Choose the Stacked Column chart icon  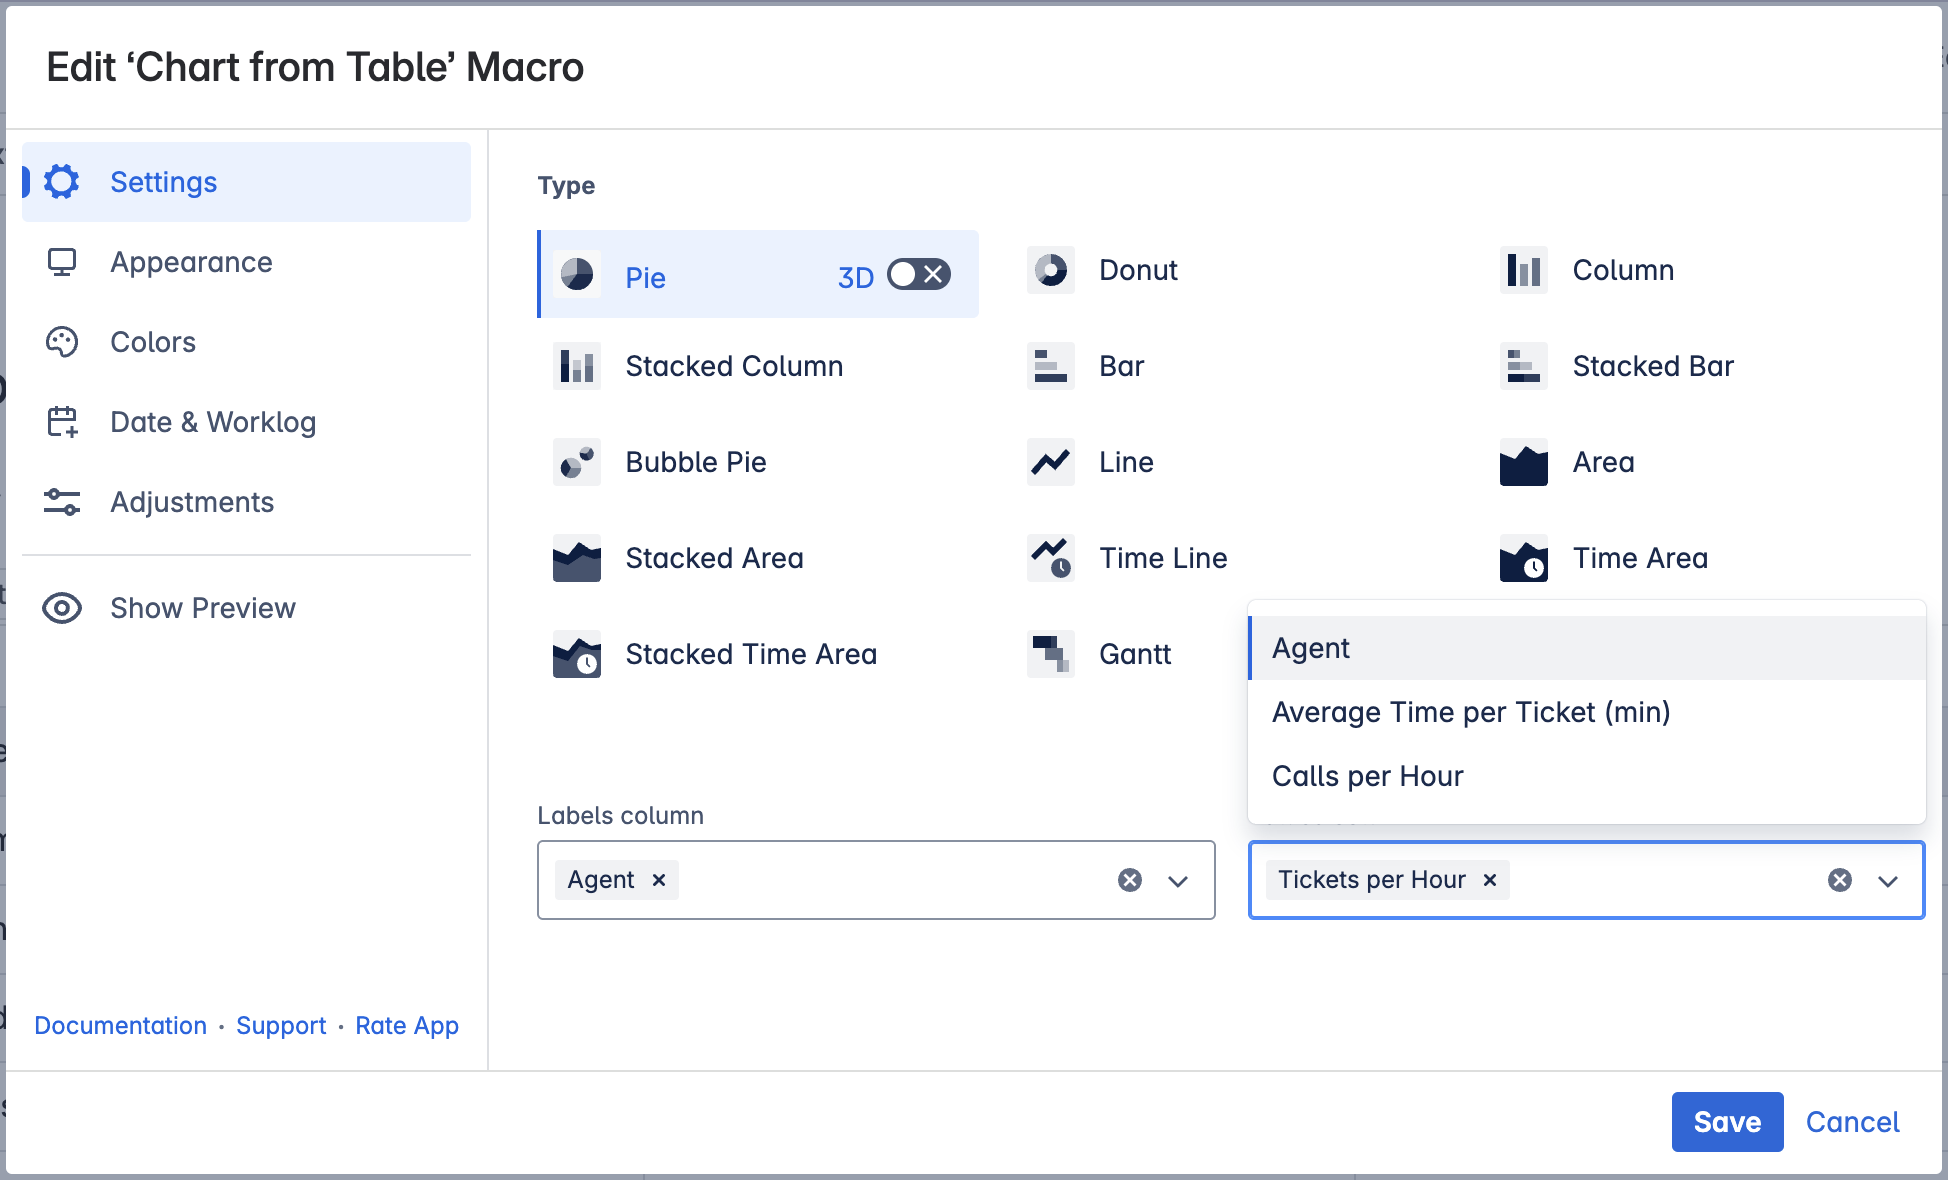(577, 366)
